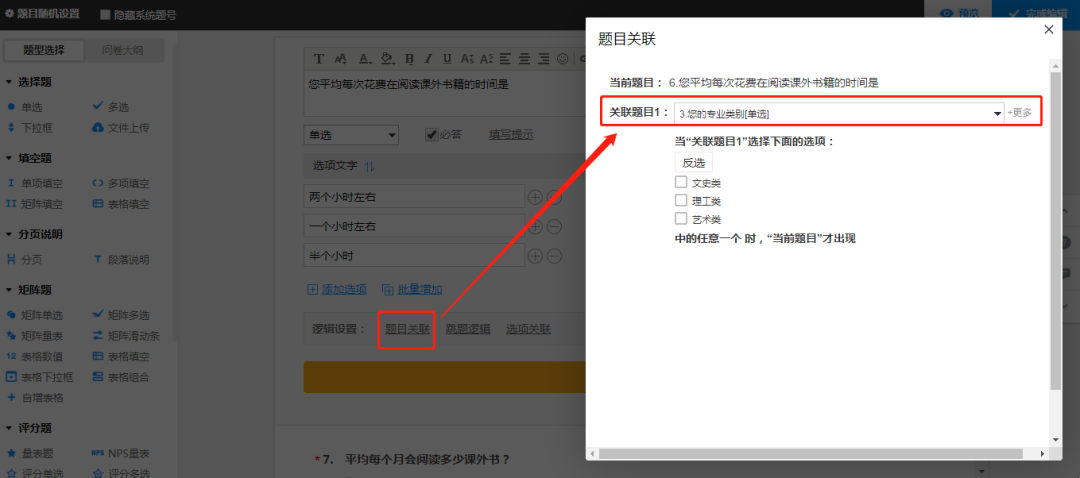Toggle bold formatting in question editor
The width and height of the screenshot is (1080, 478).
pos(409,58)
